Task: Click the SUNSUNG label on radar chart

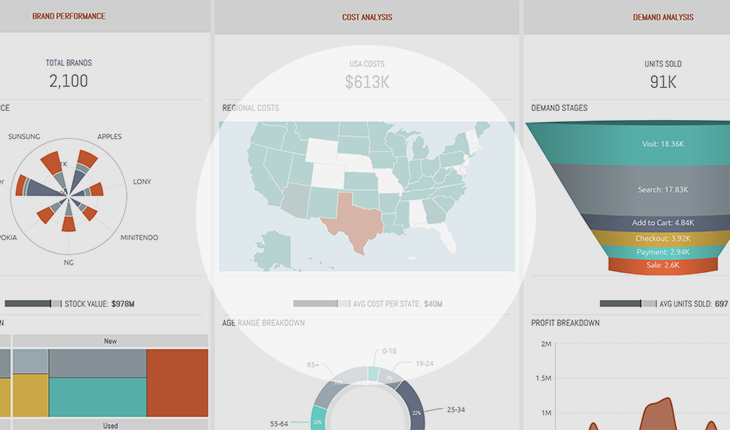Action: [x=24, y=136]
